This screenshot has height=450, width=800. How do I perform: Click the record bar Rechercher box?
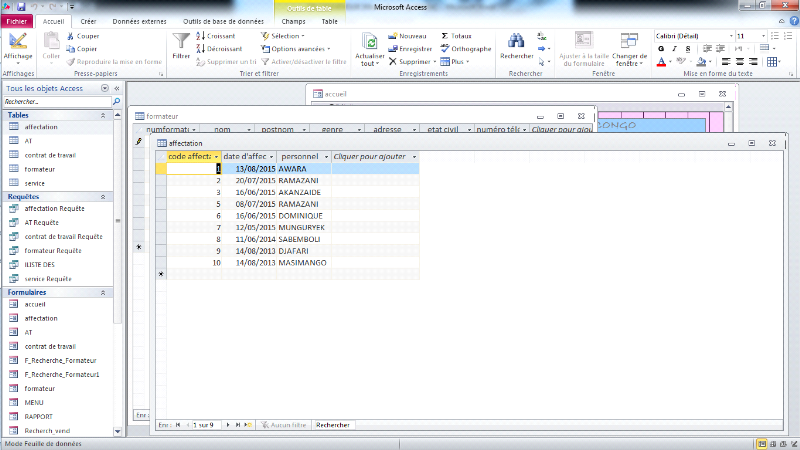tap(333, 424)
